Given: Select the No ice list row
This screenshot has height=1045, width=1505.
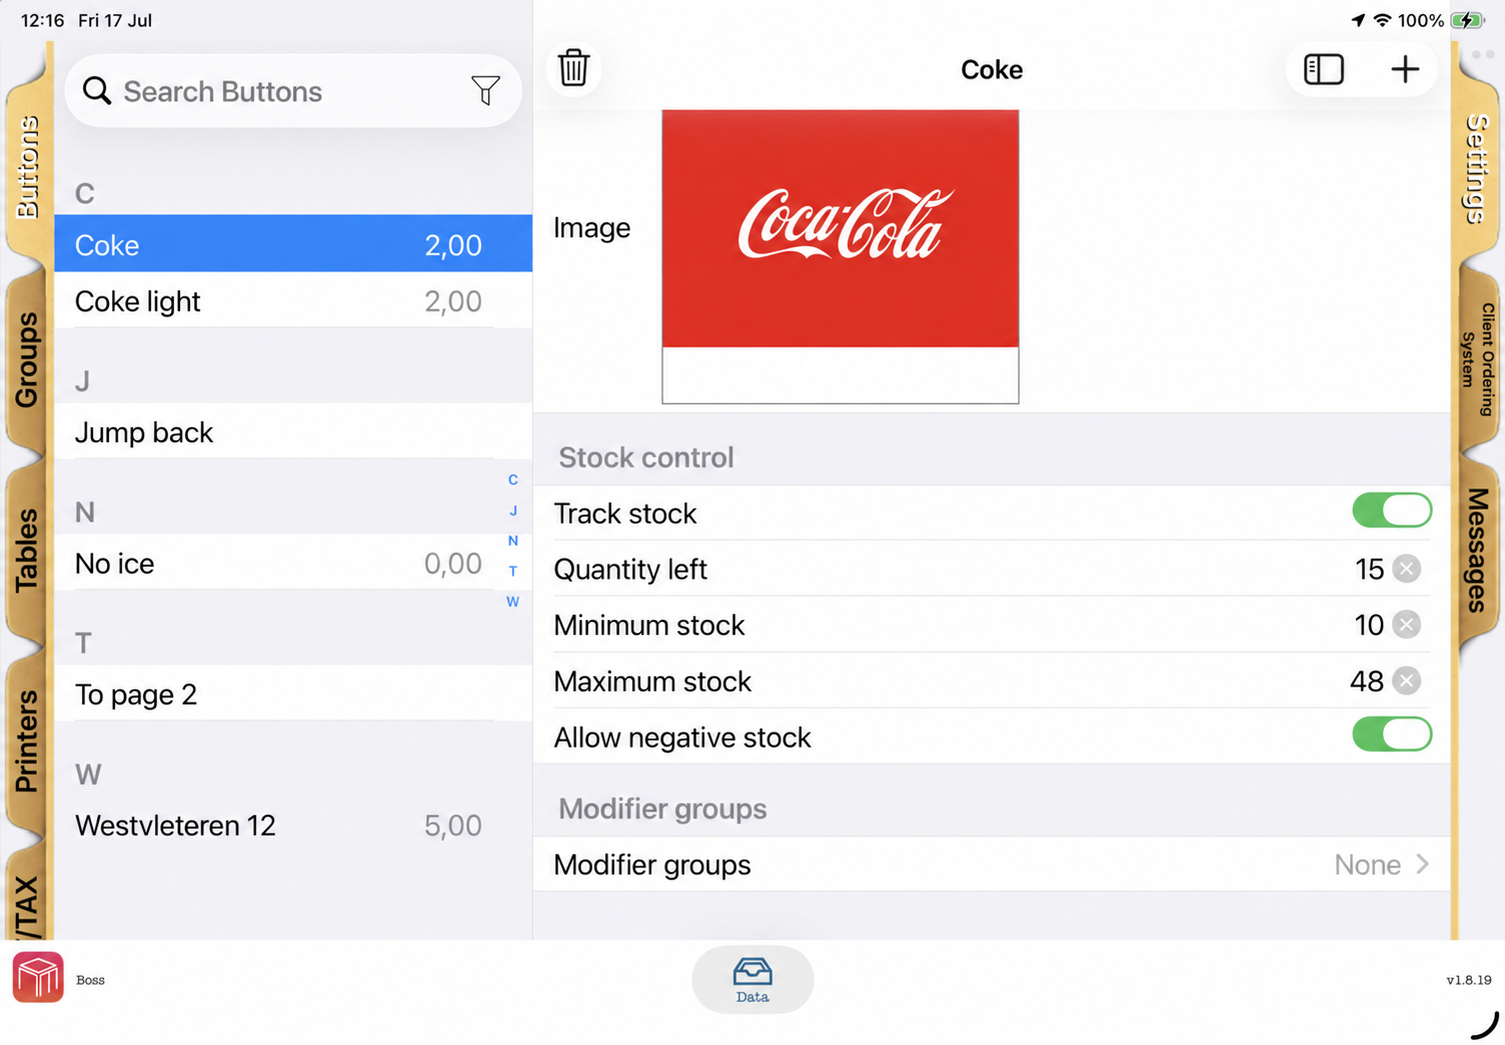Looking at the screenshot, I should tap(293, 562).
